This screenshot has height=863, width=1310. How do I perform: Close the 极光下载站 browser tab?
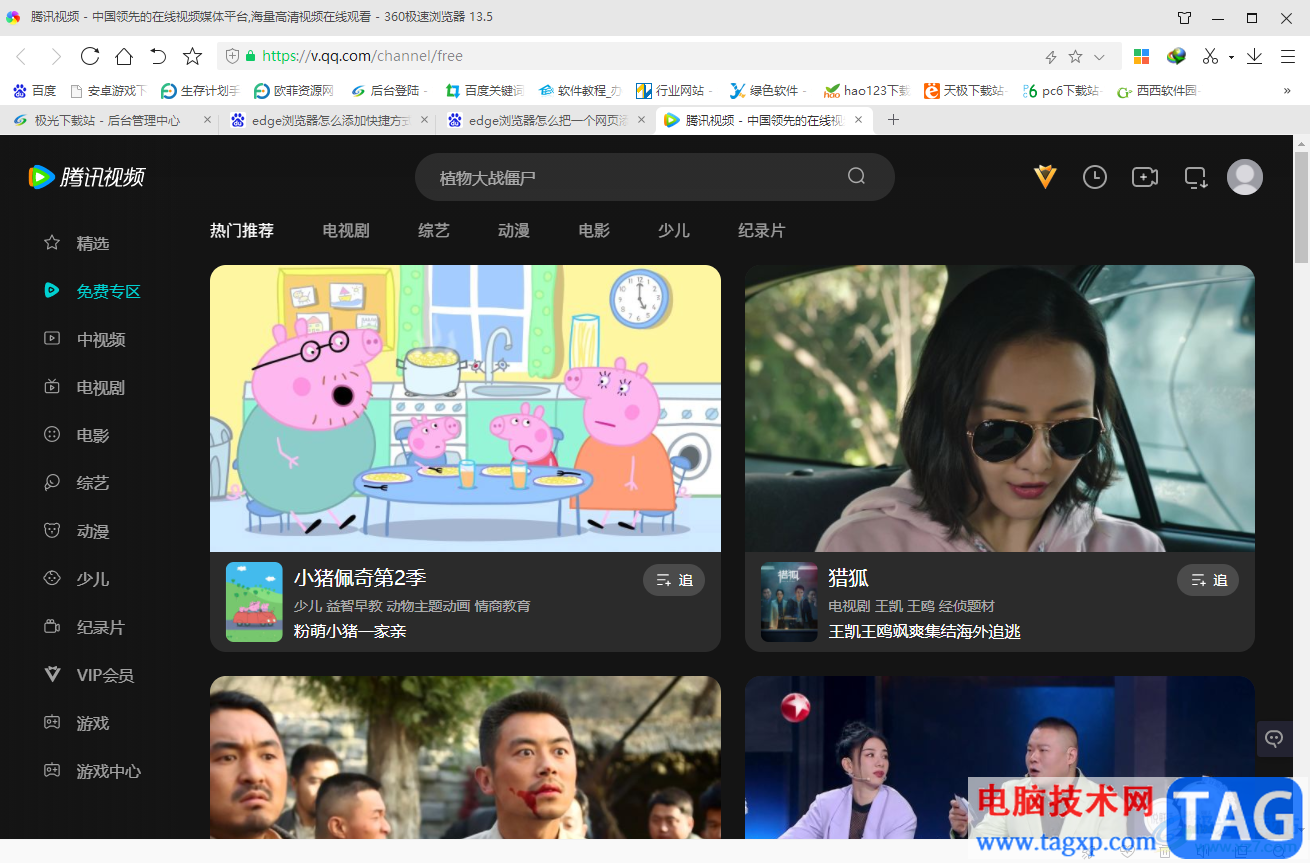click(x=208, y=120)
